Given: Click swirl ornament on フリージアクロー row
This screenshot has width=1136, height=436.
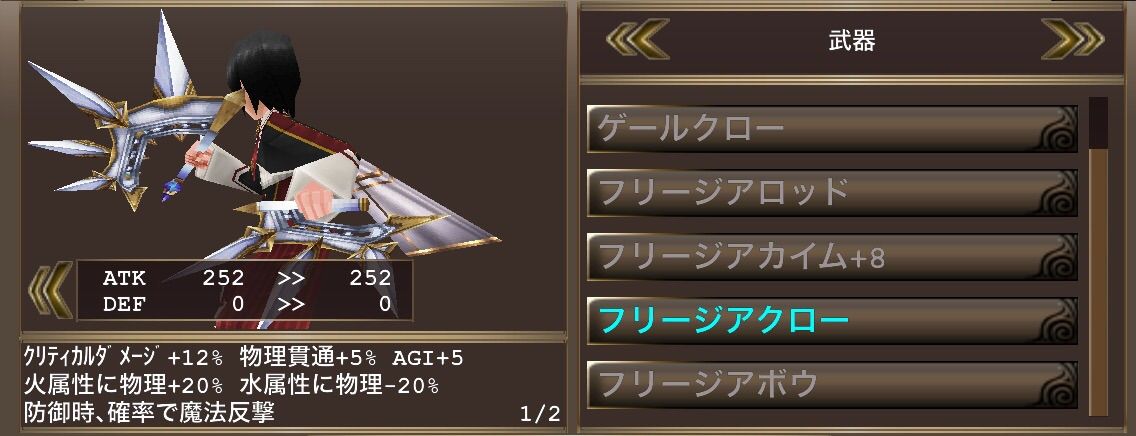Looking at the screenshot, I should [x=1055, y=321].
